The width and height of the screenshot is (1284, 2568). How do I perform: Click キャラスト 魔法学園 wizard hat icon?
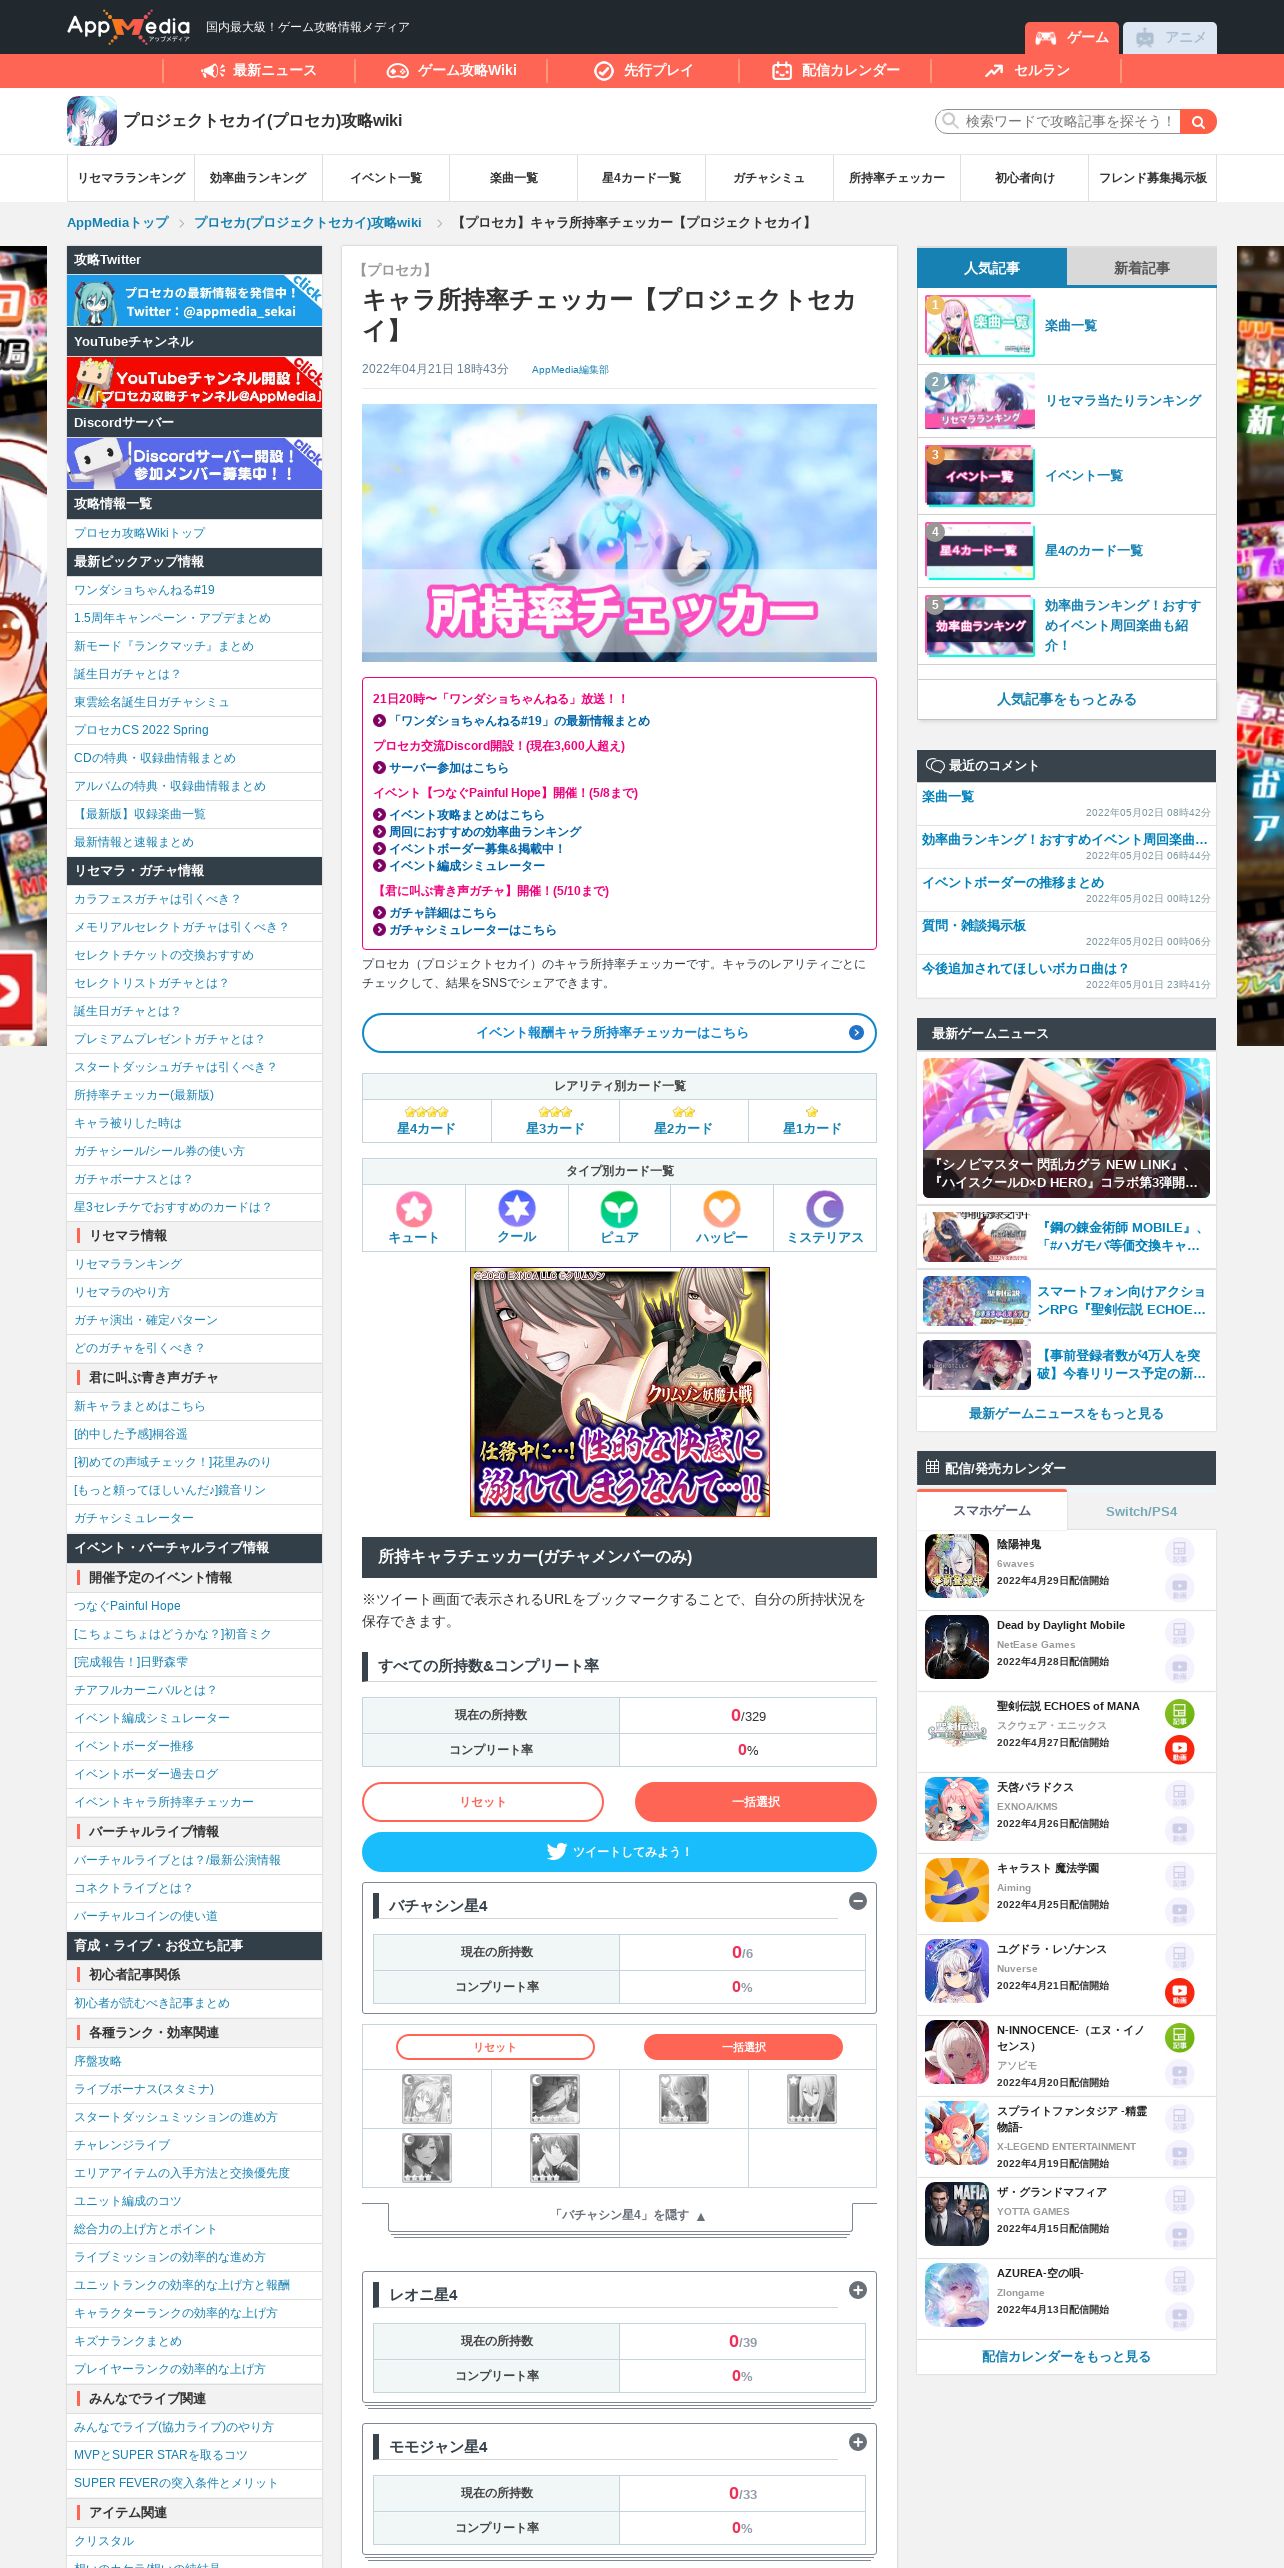point(957,1890)
